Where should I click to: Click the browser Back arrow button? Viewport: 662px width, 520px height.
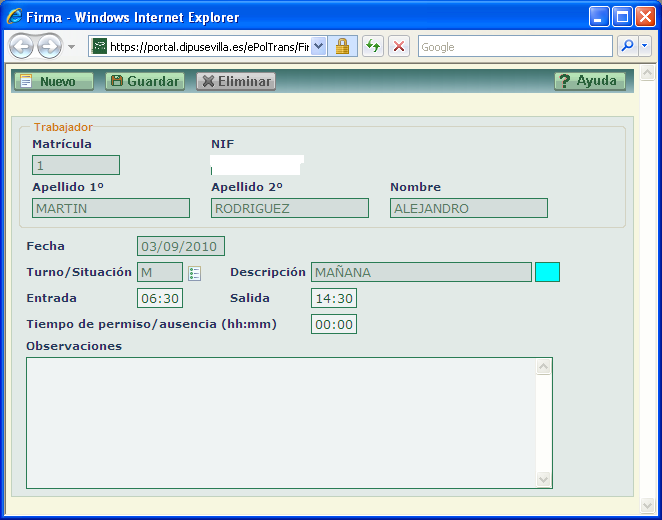click(21, 47)
